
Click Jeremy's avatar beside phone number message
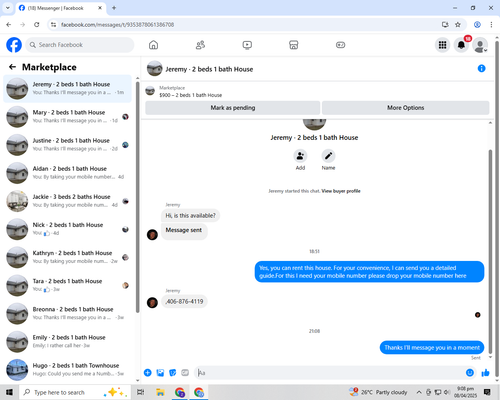click(152, 303)
